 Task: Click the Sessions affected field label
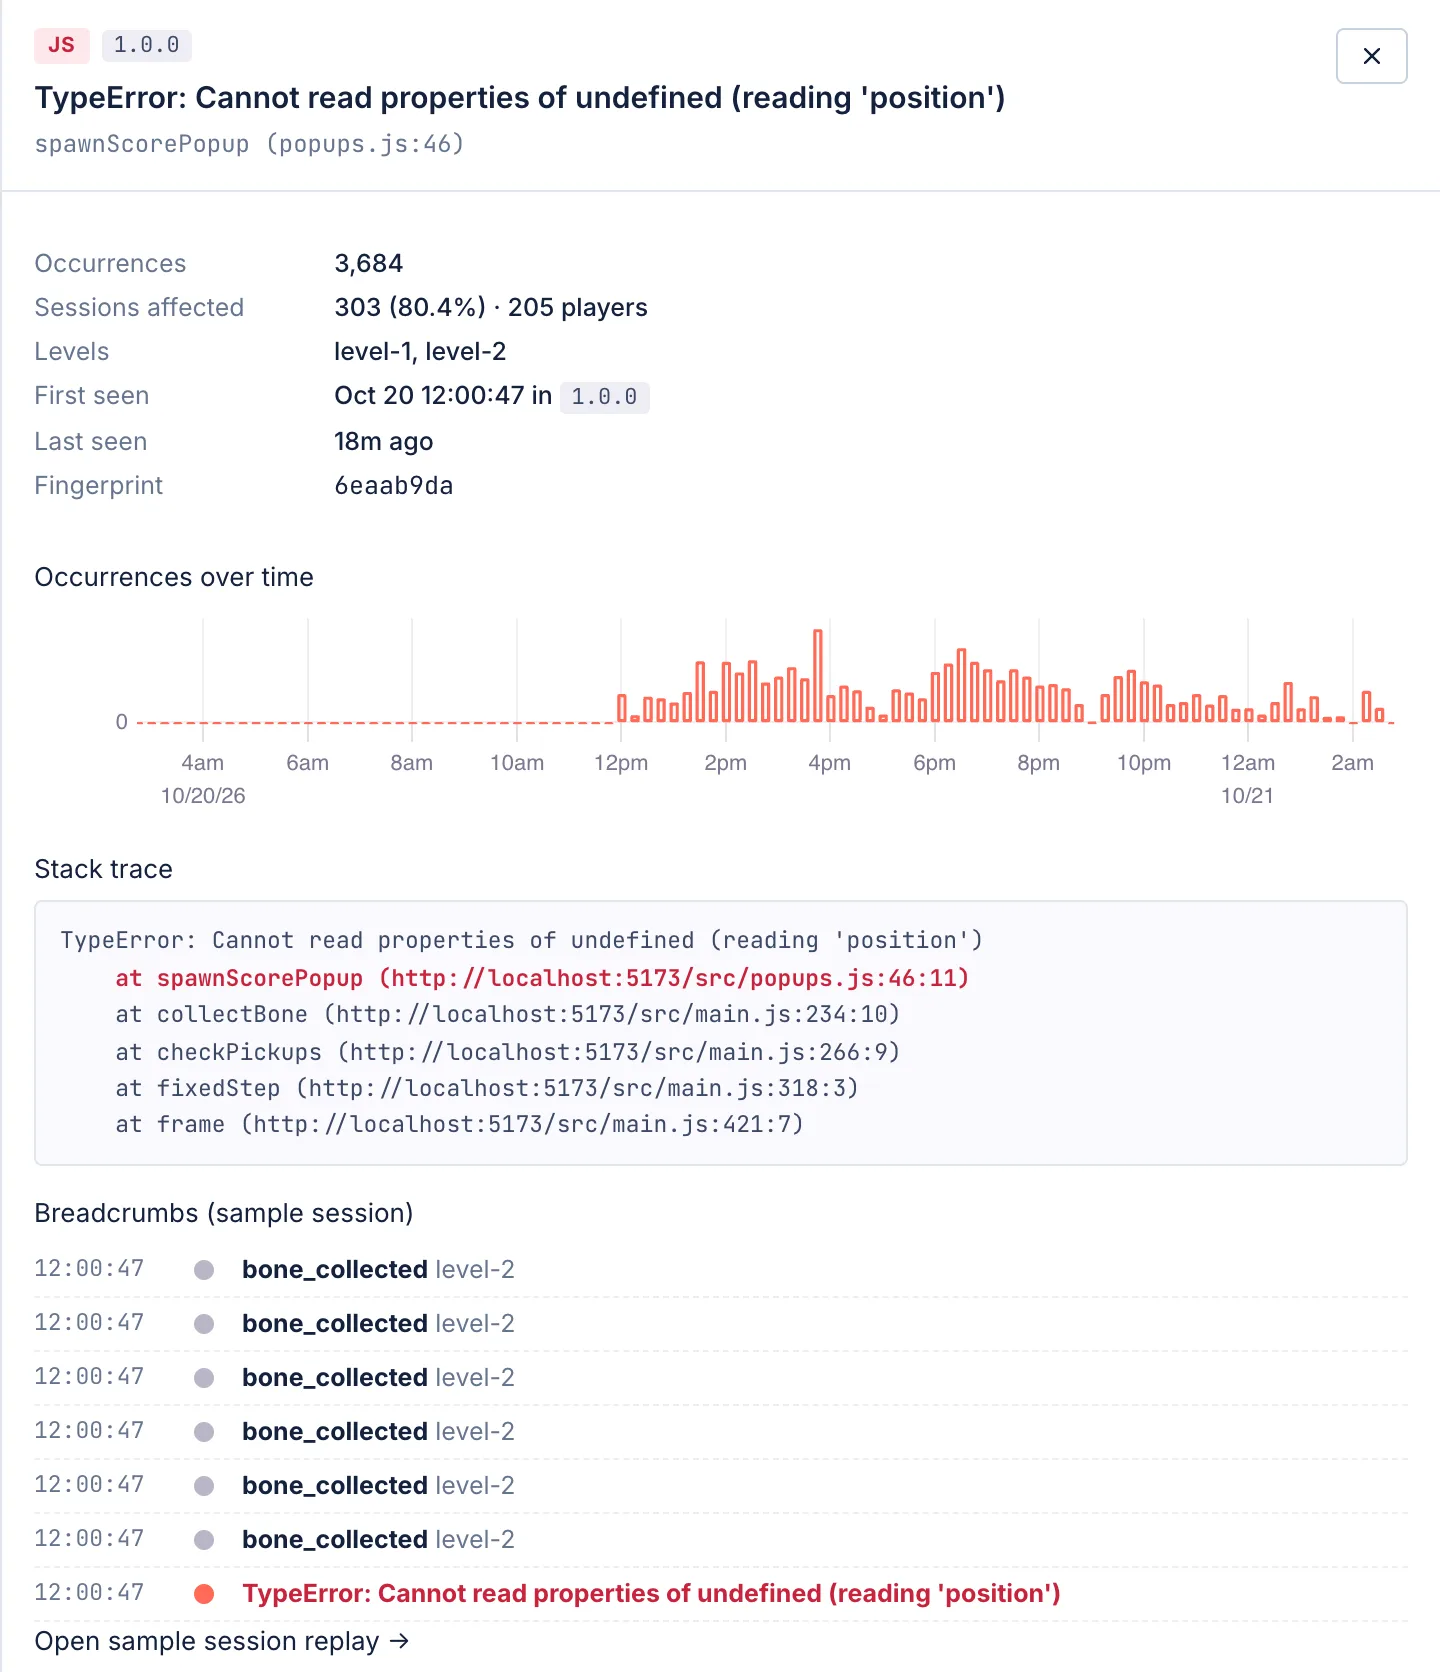[139, 307]
